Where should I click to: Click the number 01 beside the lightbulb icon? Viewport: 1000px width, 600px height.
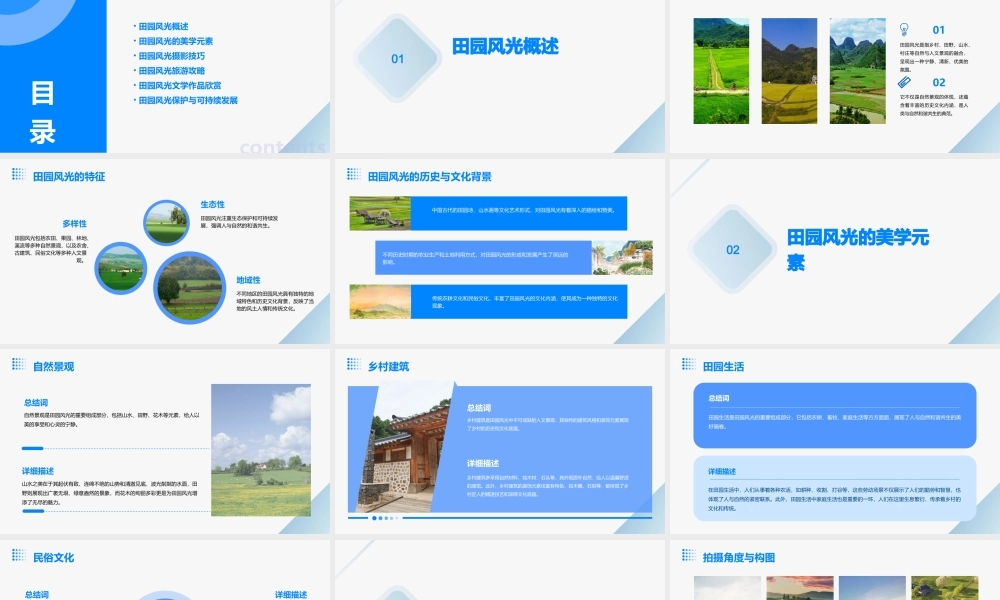click(938, 30)
